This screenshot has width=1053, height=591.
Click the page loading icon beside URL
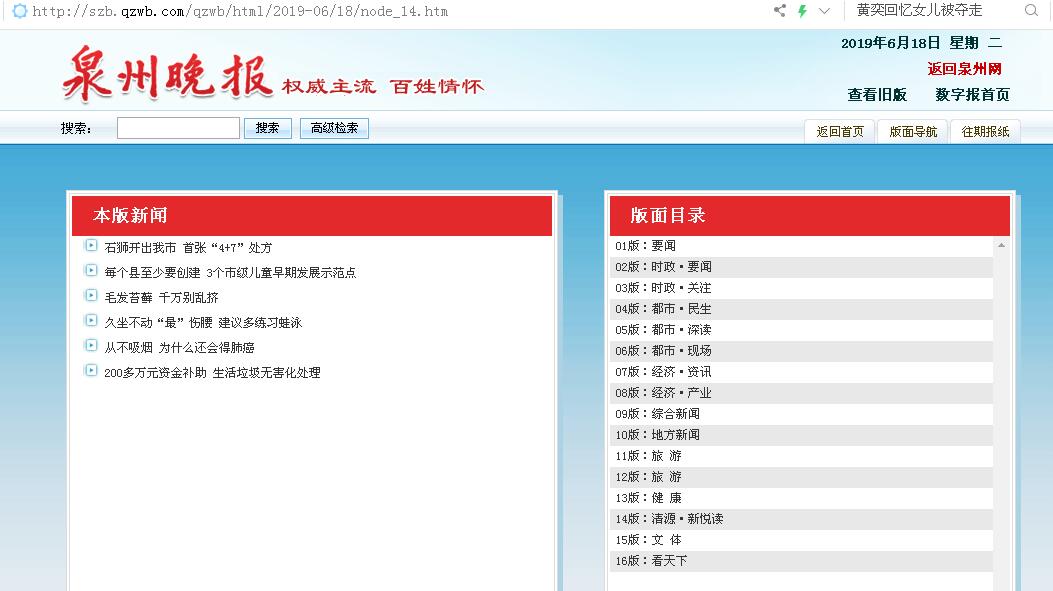pyautogui.click(x=19, y=11)
